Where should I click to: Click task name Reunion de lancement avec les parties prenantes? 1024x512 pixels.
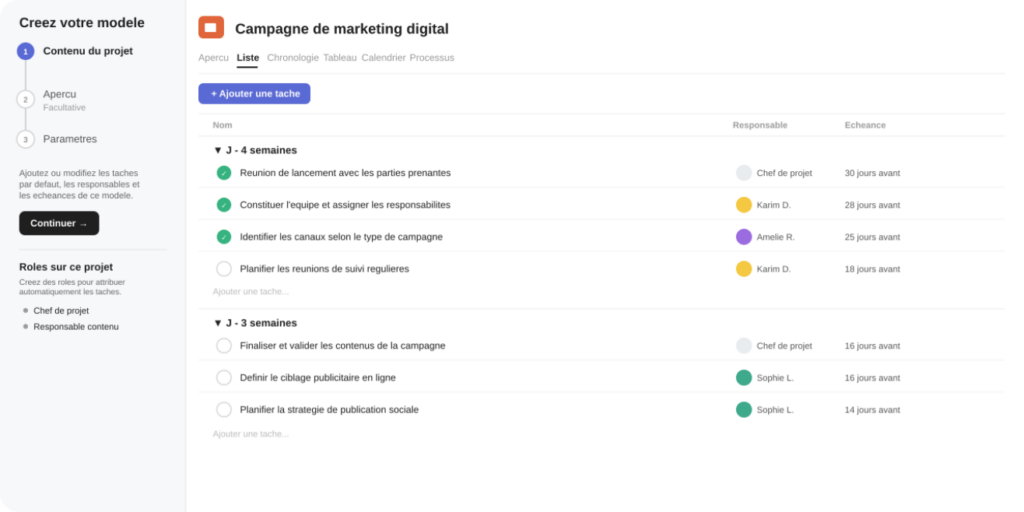(345, 173)
